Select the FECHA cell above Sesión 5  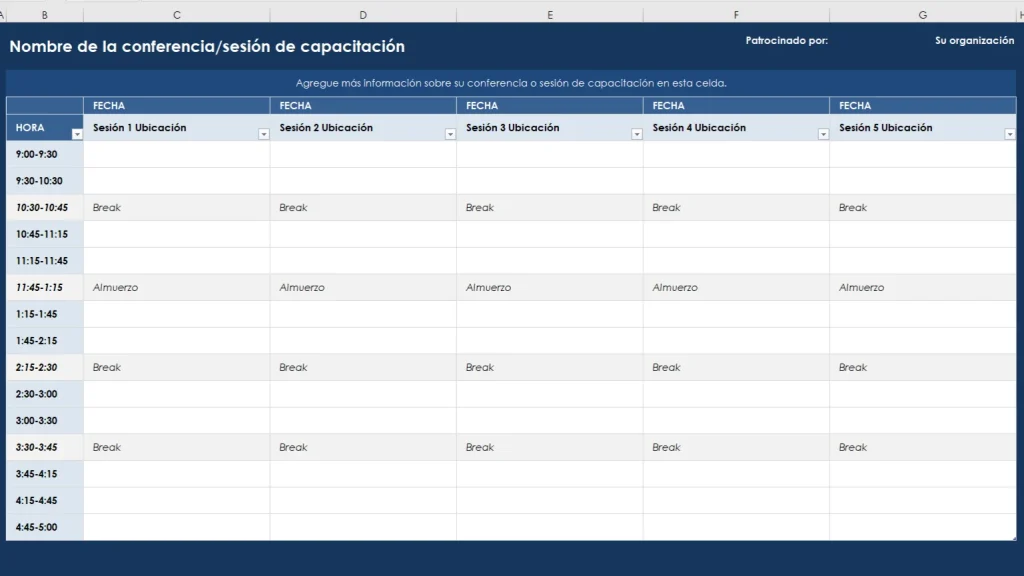pyautogui.click(x=922, y=105)
